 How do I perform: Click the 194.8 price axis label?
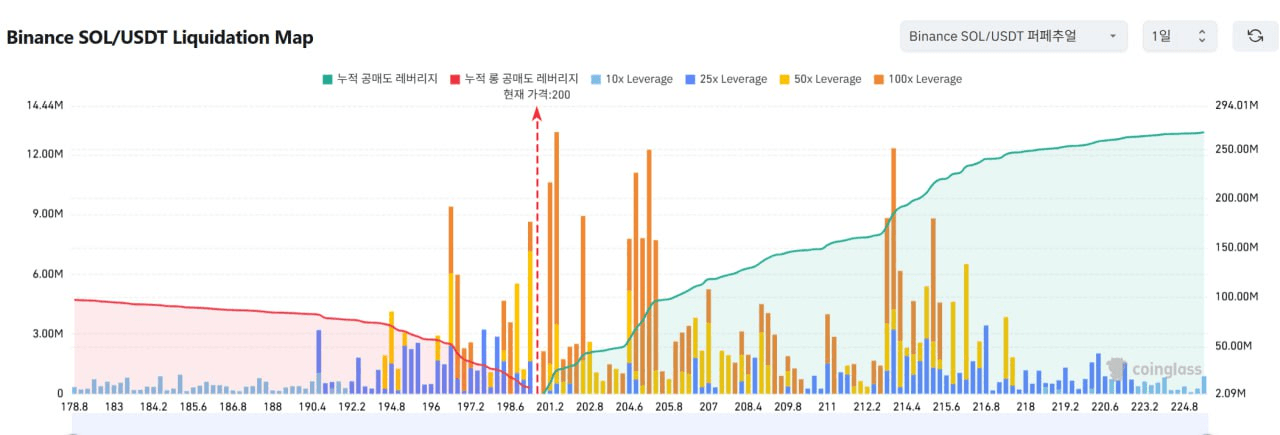click(x=391, y=408)
